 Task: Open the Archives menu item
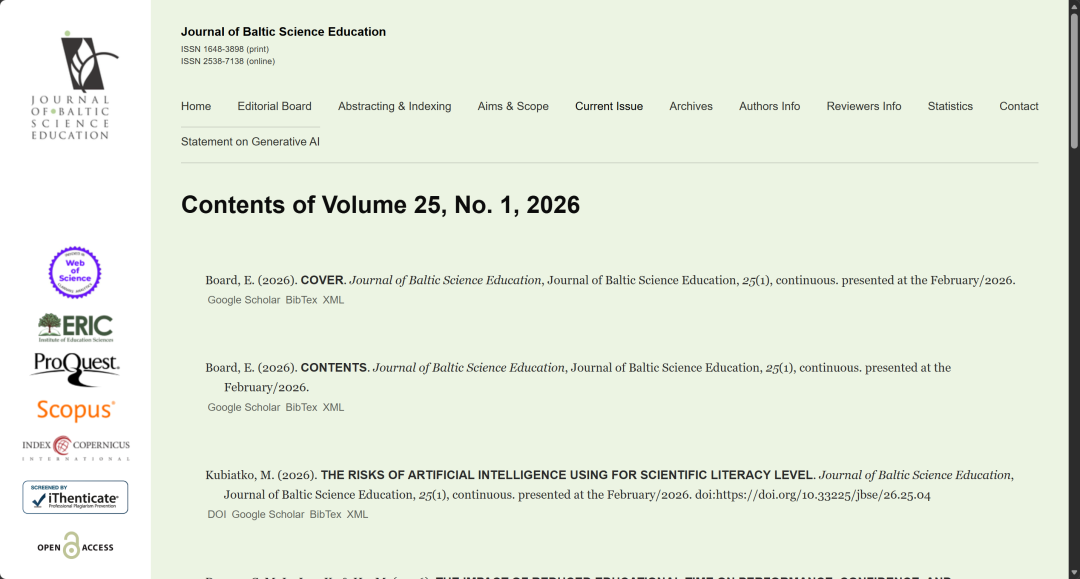pyautogui.click(x=691, y=106)
